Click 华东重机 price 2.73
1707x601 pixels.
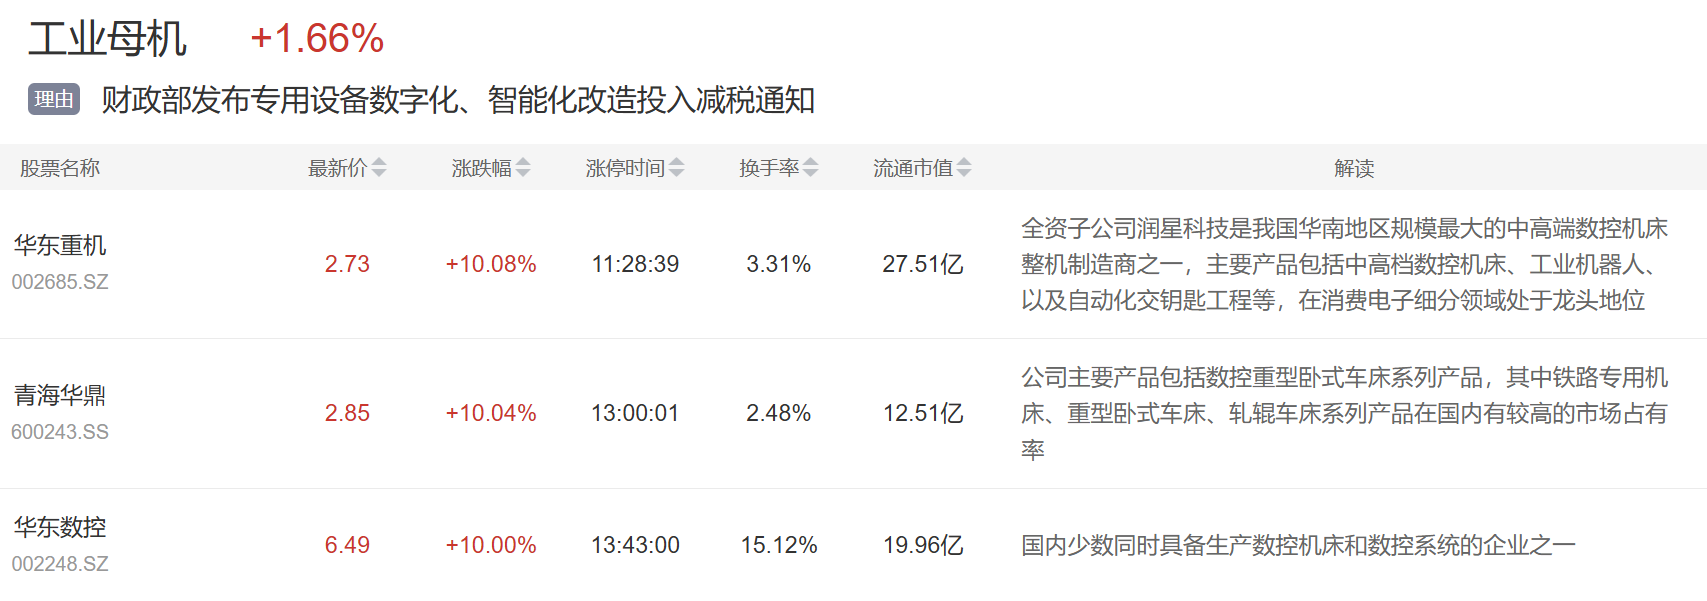347,264
